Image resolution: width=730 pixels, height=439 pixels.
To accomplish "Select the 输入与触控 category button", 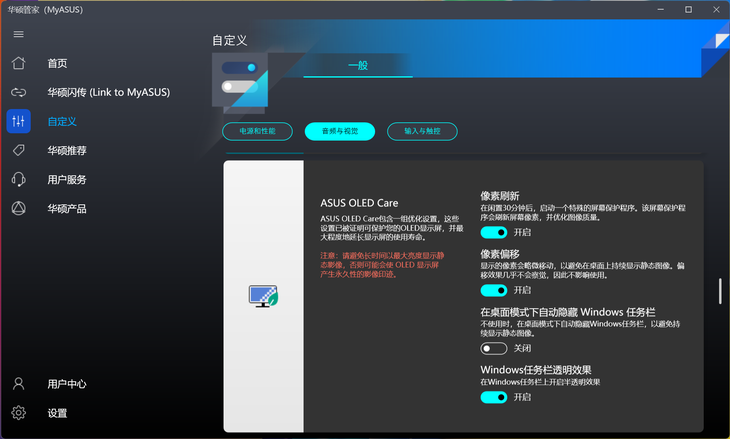I will (422, 131).
